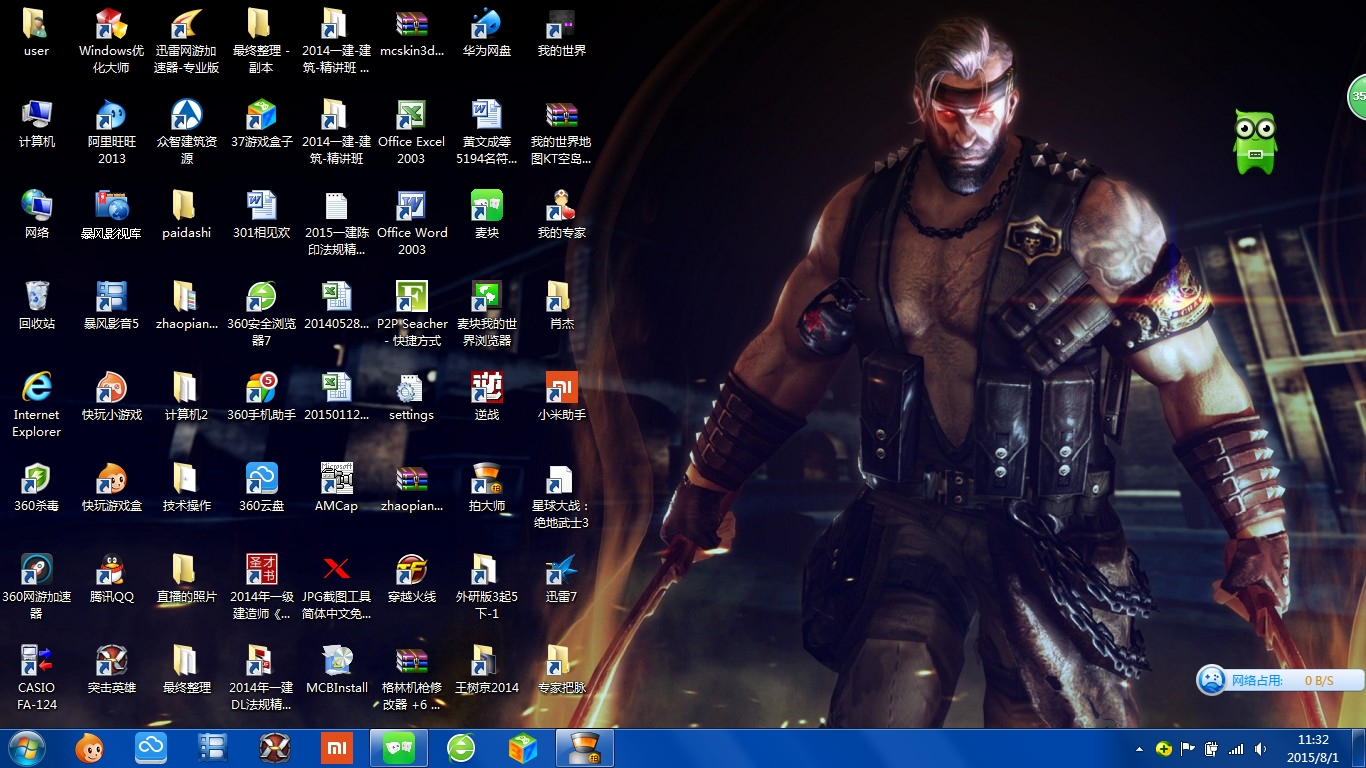This screenshot has height=768, width=1366.
Task: Open the 技术操作 folder
Action: [186, 488]
